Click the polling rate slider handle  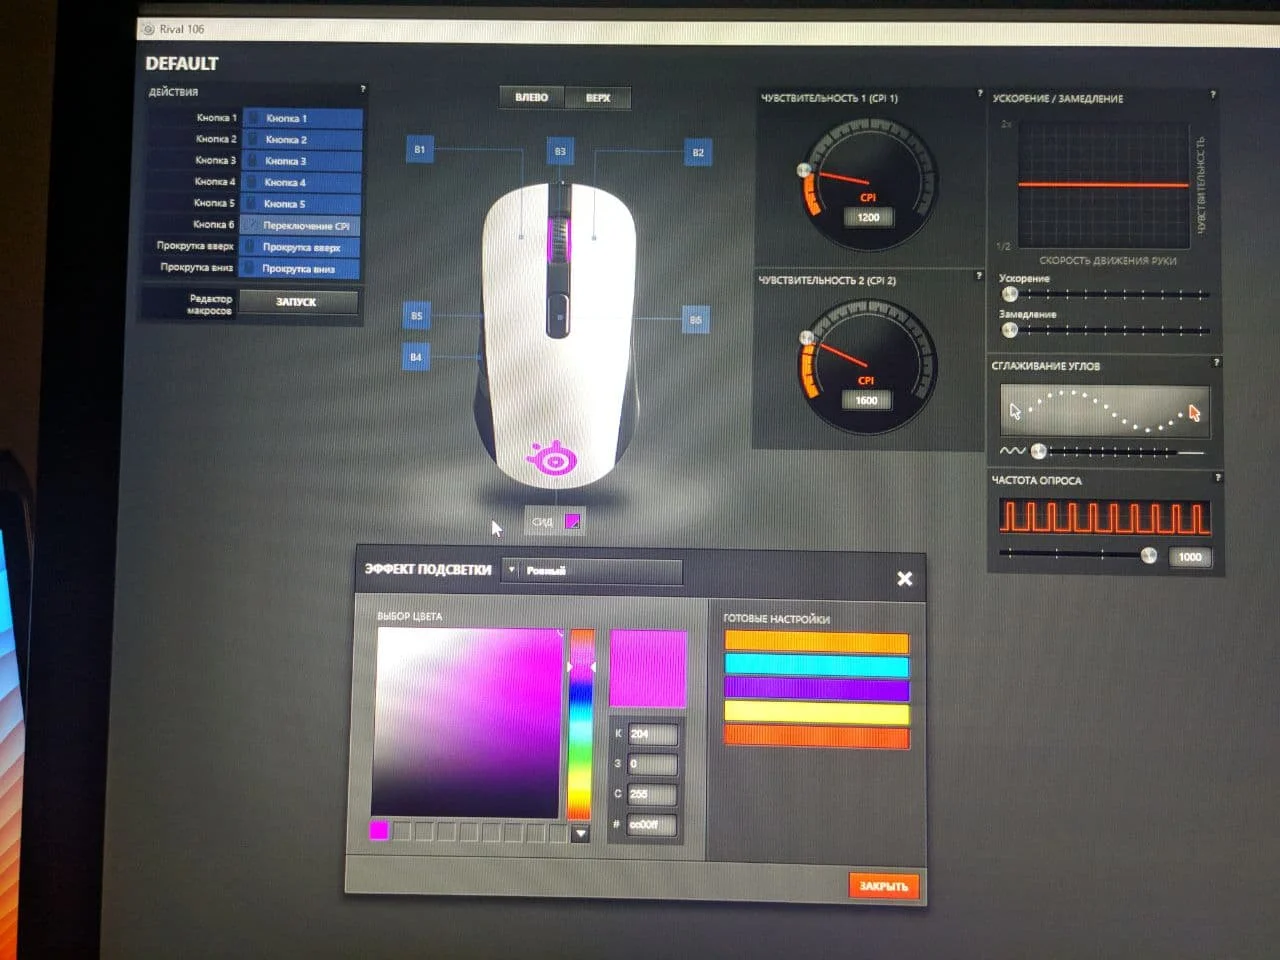(1149, 555)
